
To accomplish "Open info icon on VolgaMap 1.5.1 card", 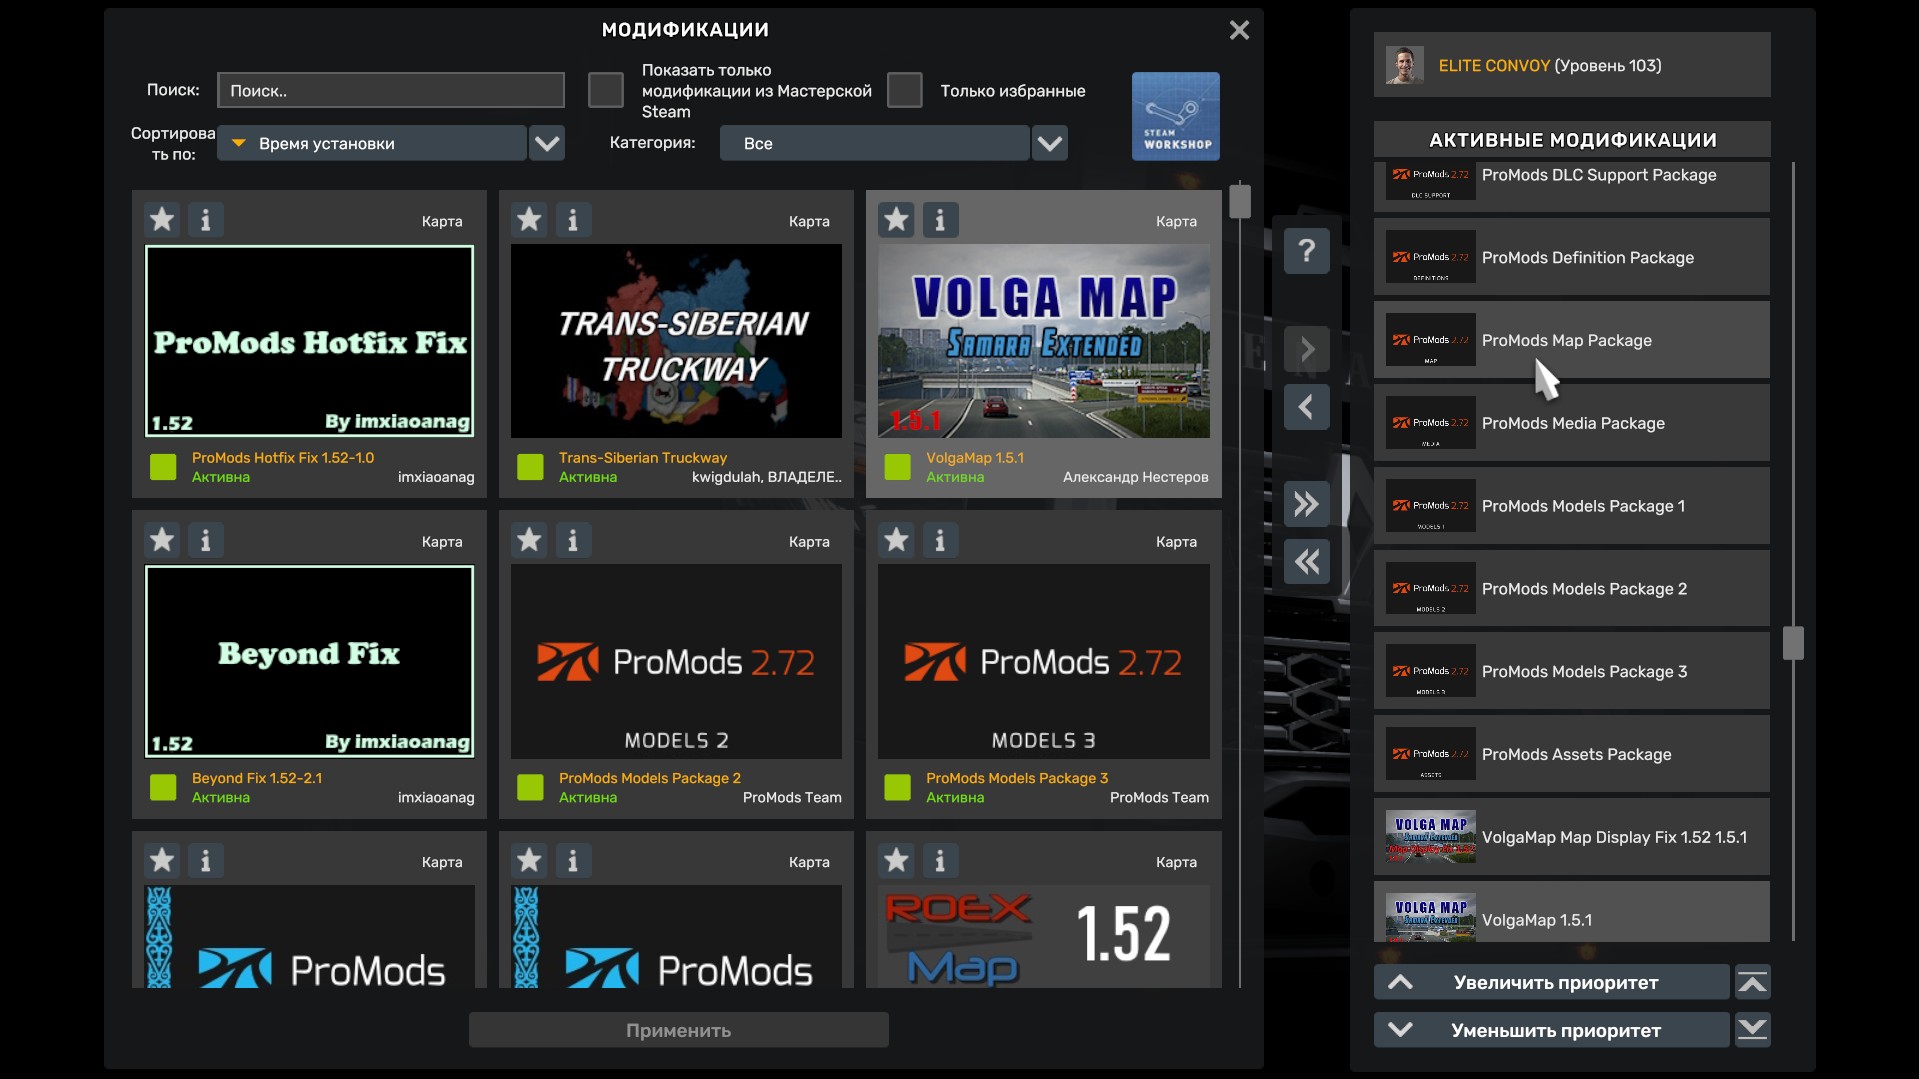I will point(940,220).
